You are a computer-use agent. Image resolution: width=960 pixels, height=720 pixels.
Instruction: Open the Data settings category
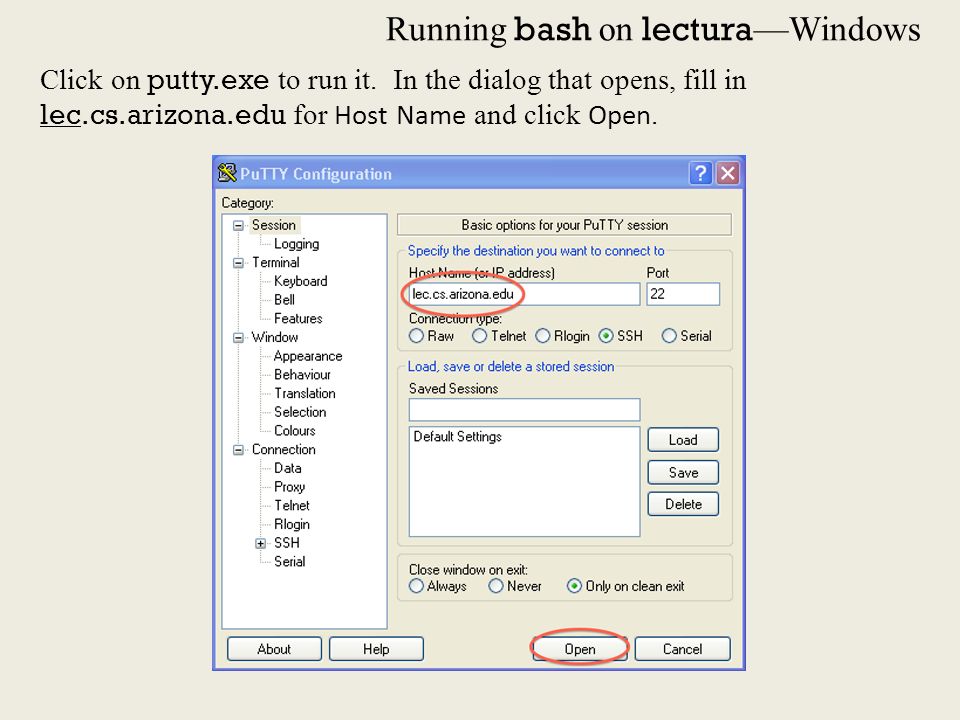pos(288,468)
